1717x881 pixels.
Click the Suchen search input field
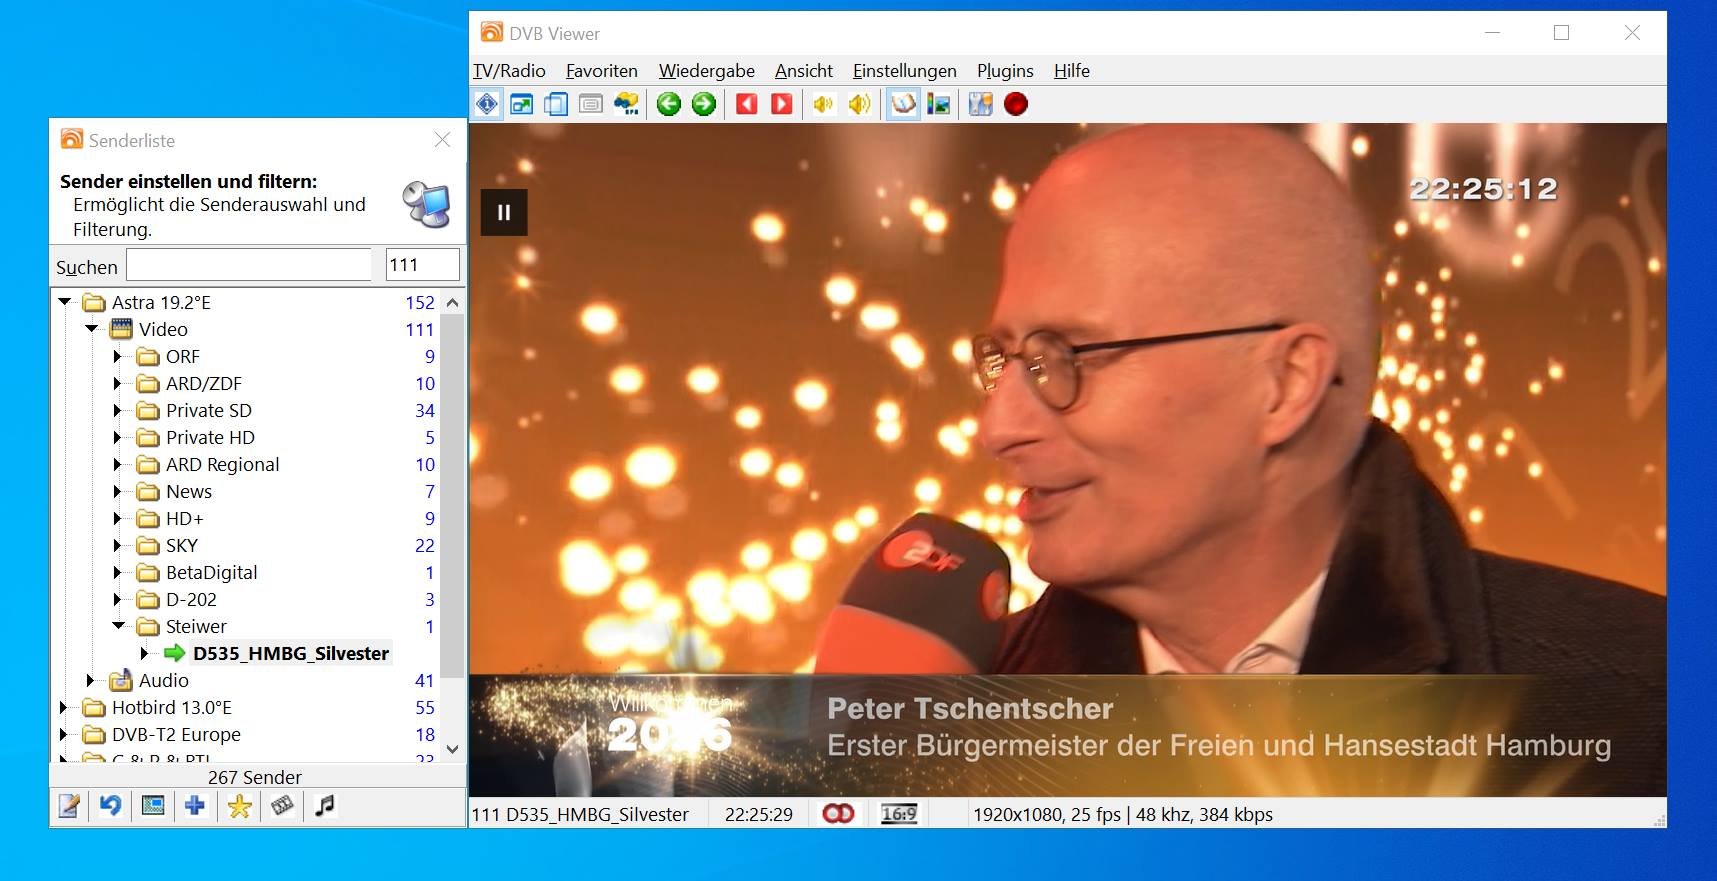[x=248, y=266]
